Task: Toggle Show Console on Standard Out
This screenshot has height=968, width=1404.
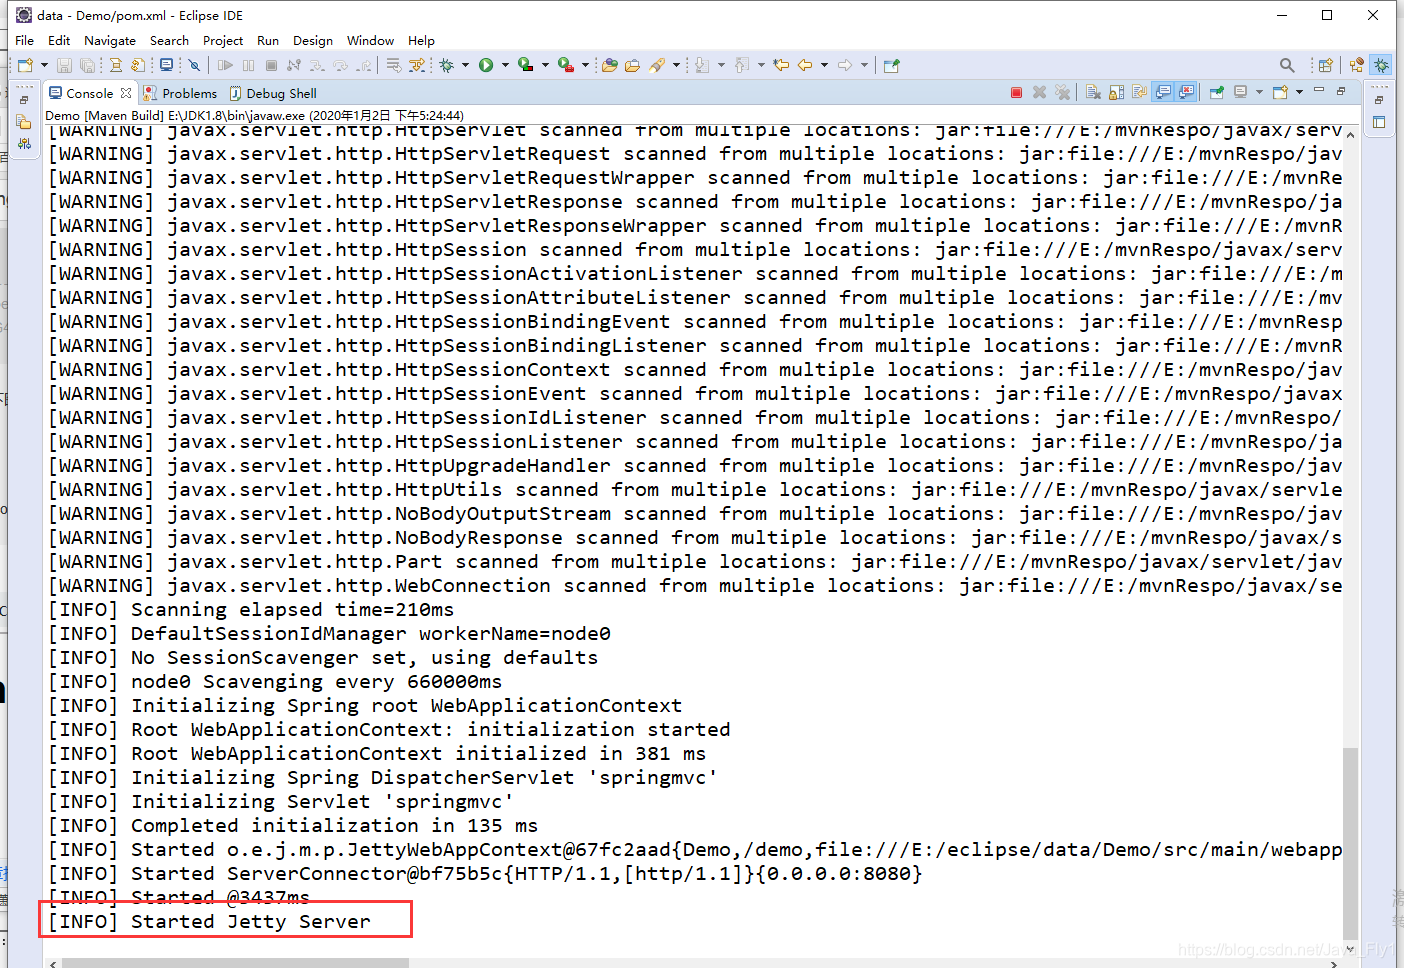Action: point(1163,92)
